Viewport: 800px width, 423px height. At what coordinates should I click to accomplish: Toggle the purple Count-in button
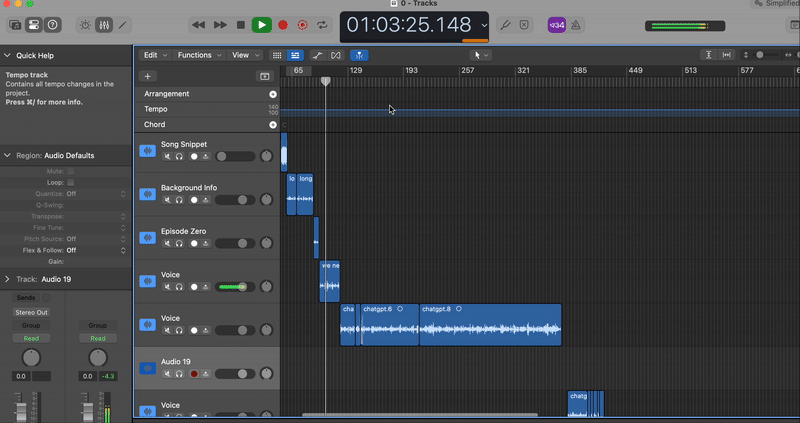click(x=557, y=24)
